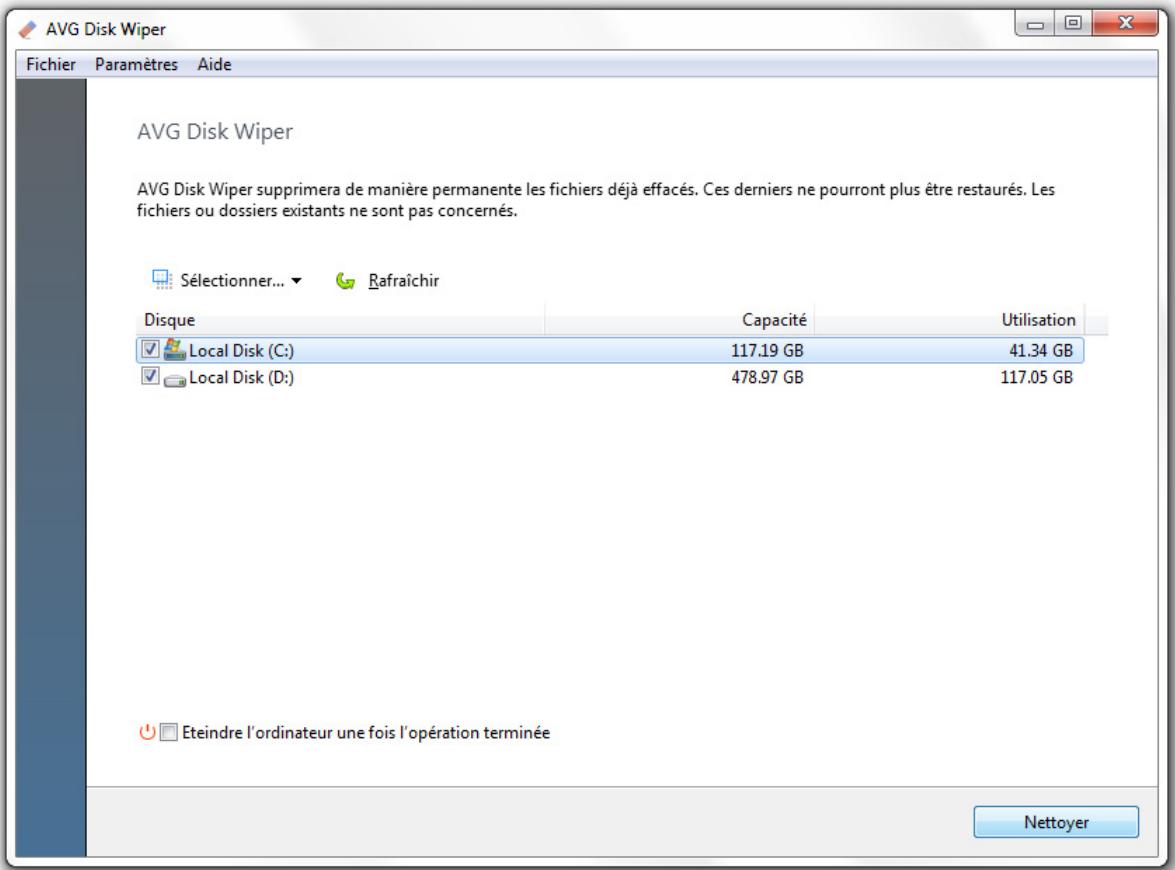Click the Nettoyer button
Screen dimensions: 1175x870
coord(1056,822)
